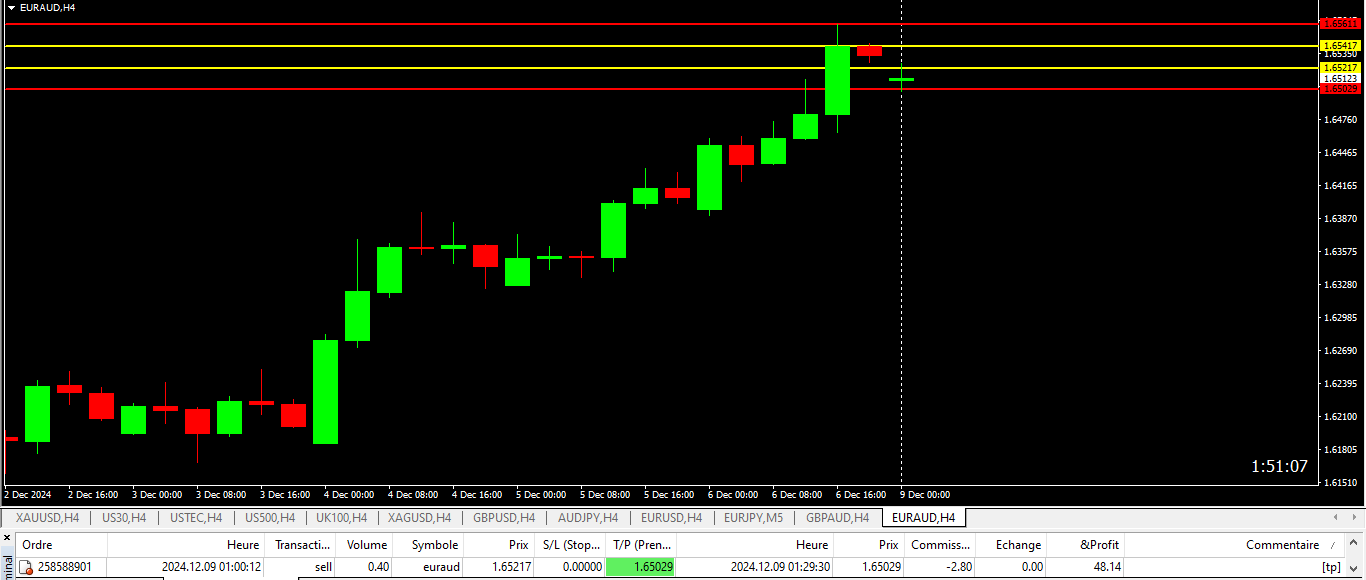Click the 1.61510 price scale value
The width and height of the screenshot is (1366, 580).
coord(1340,483)
